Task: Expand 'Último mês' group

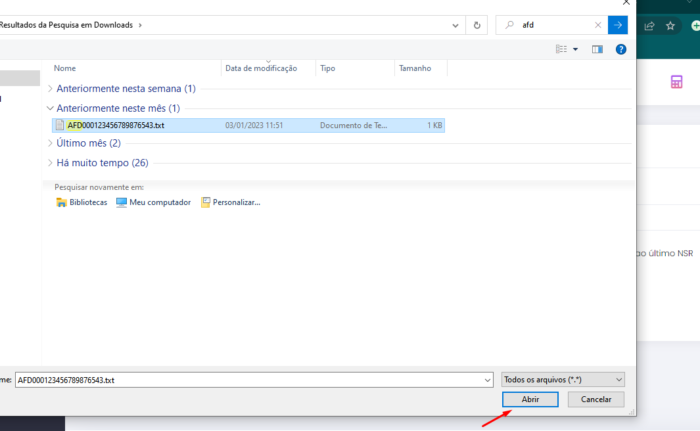Action: 50,143
